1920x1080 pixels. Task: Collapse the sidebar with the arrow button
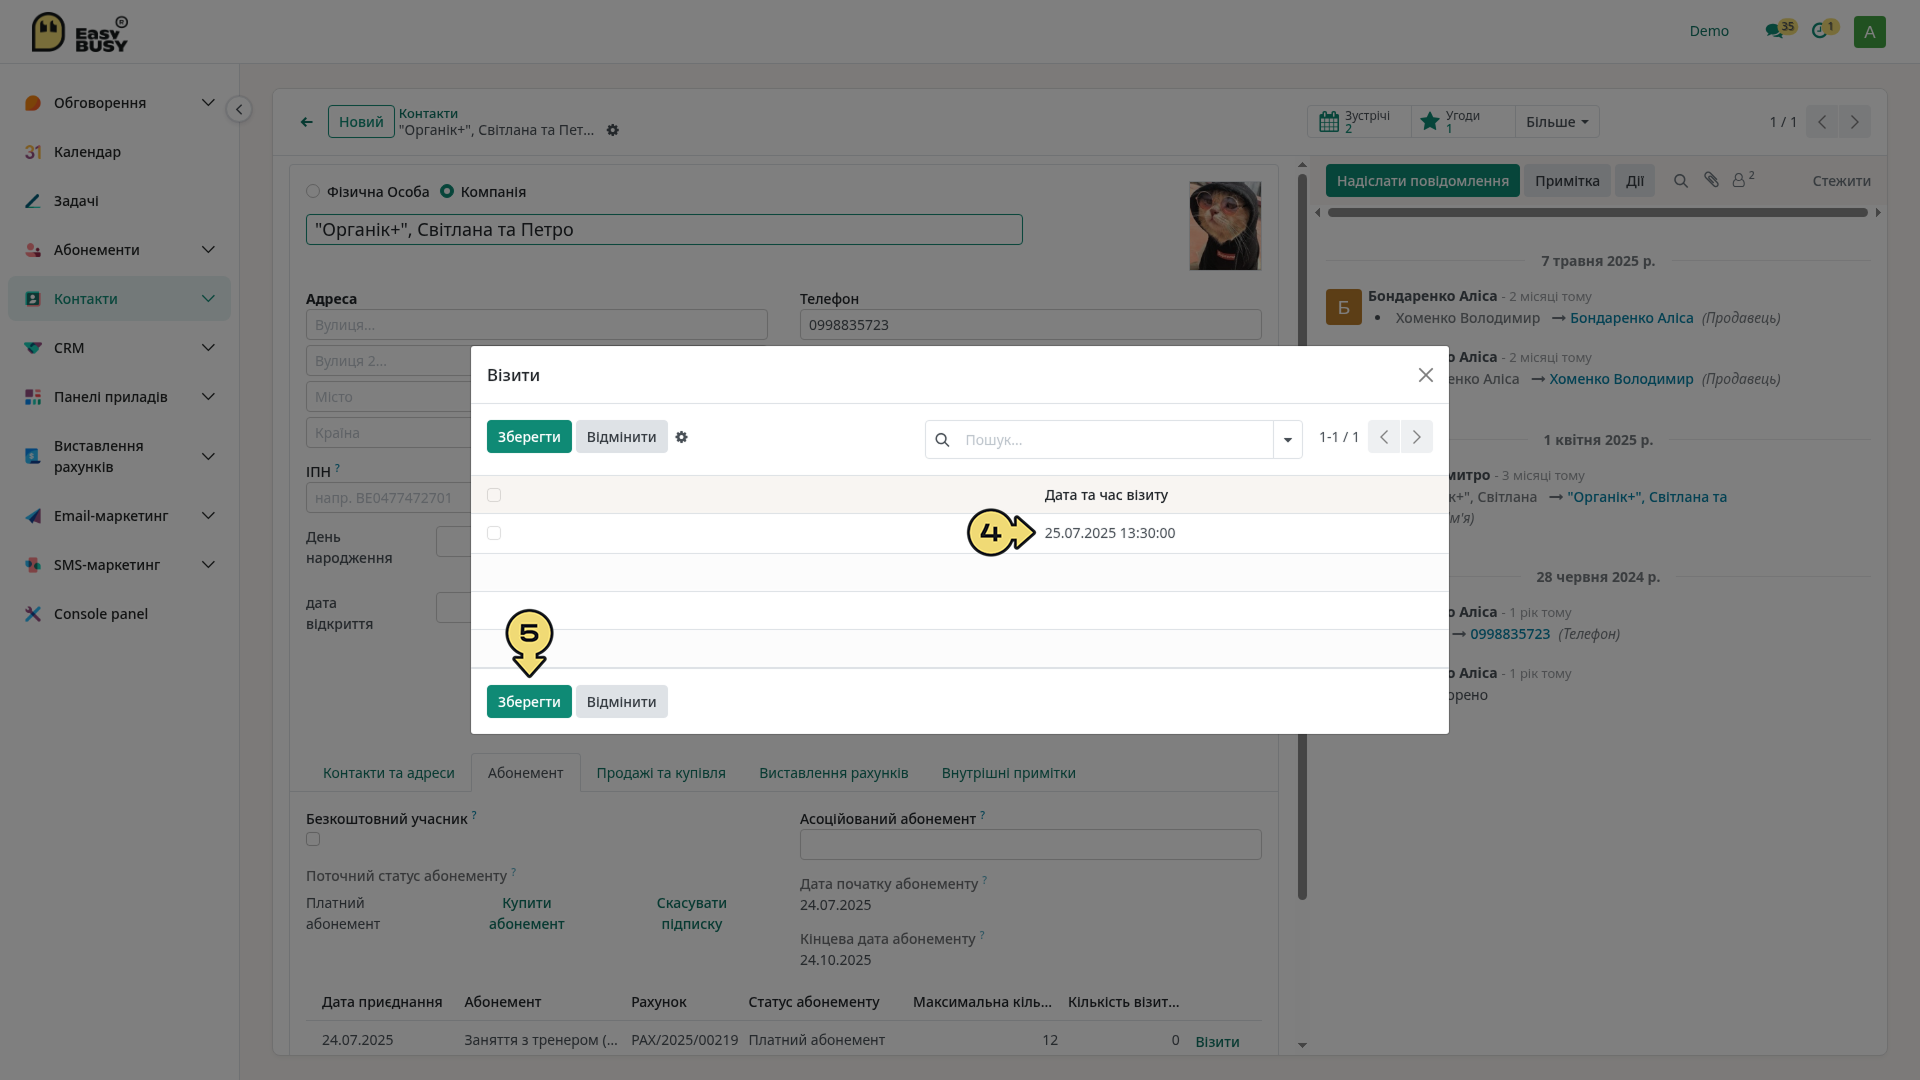point(238,109)
